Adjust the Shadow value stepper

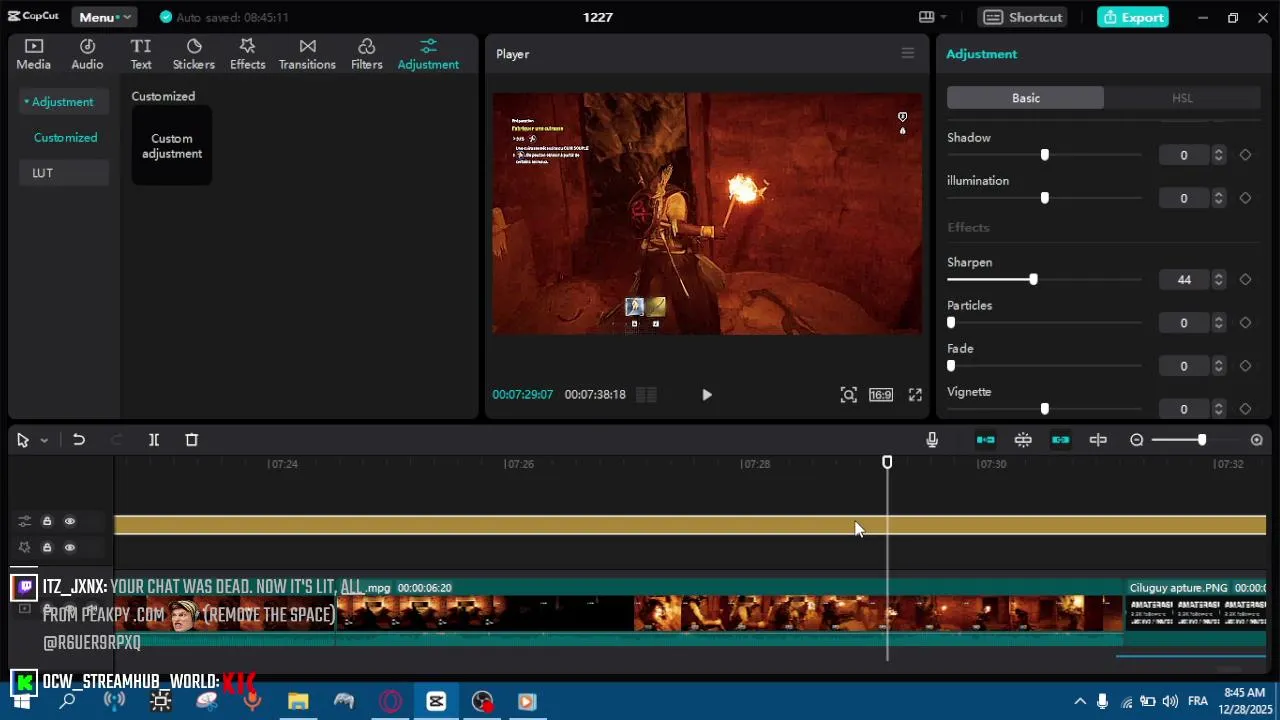[x=1218, y=155]
